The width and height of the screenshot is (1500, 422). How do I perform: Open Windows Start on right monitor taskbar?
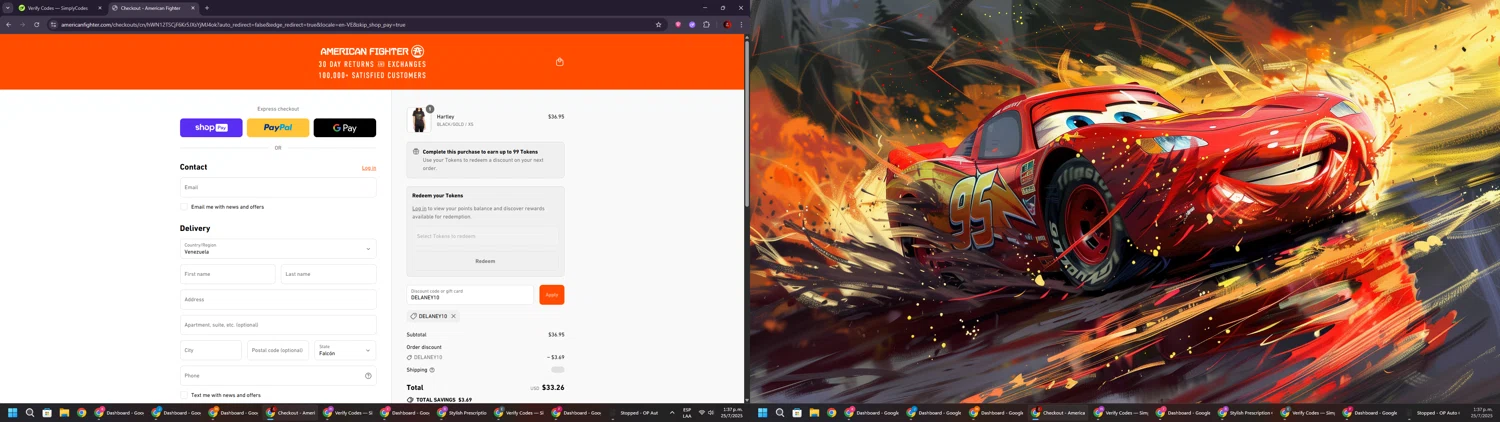tap(763, 413)
